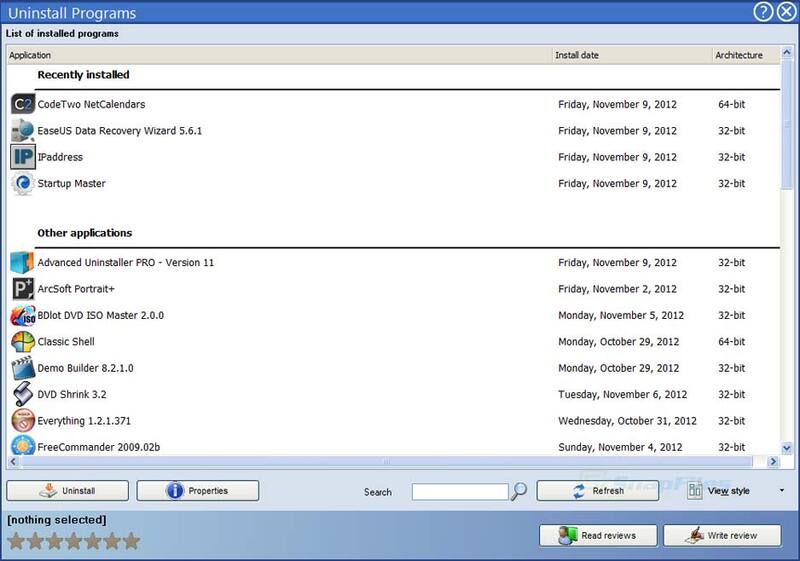Select the DVD Shrink 3.2 entry
Viewport: 800px width, 561px height.
click(x=72, y=395)
